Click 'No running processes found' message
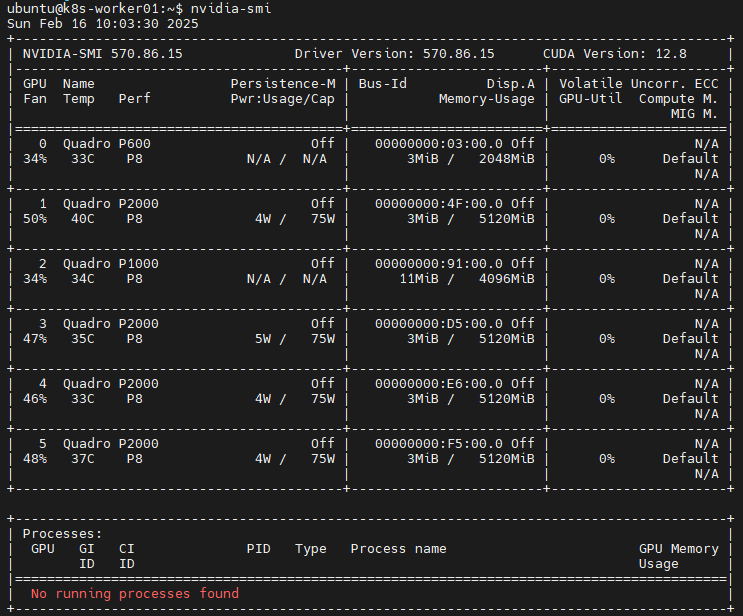743x616 pixels. tap(135, 593)
